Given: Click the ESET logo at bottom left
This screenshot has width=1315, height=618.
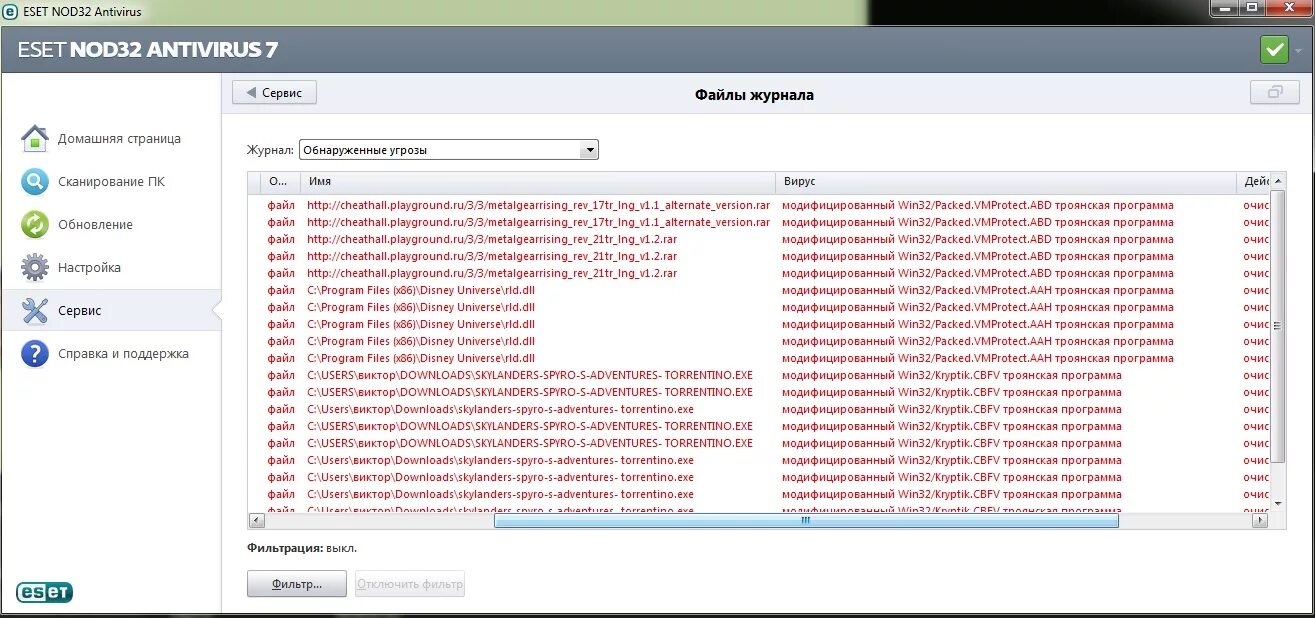Looking at the screenshot, I should pos(44,592).
